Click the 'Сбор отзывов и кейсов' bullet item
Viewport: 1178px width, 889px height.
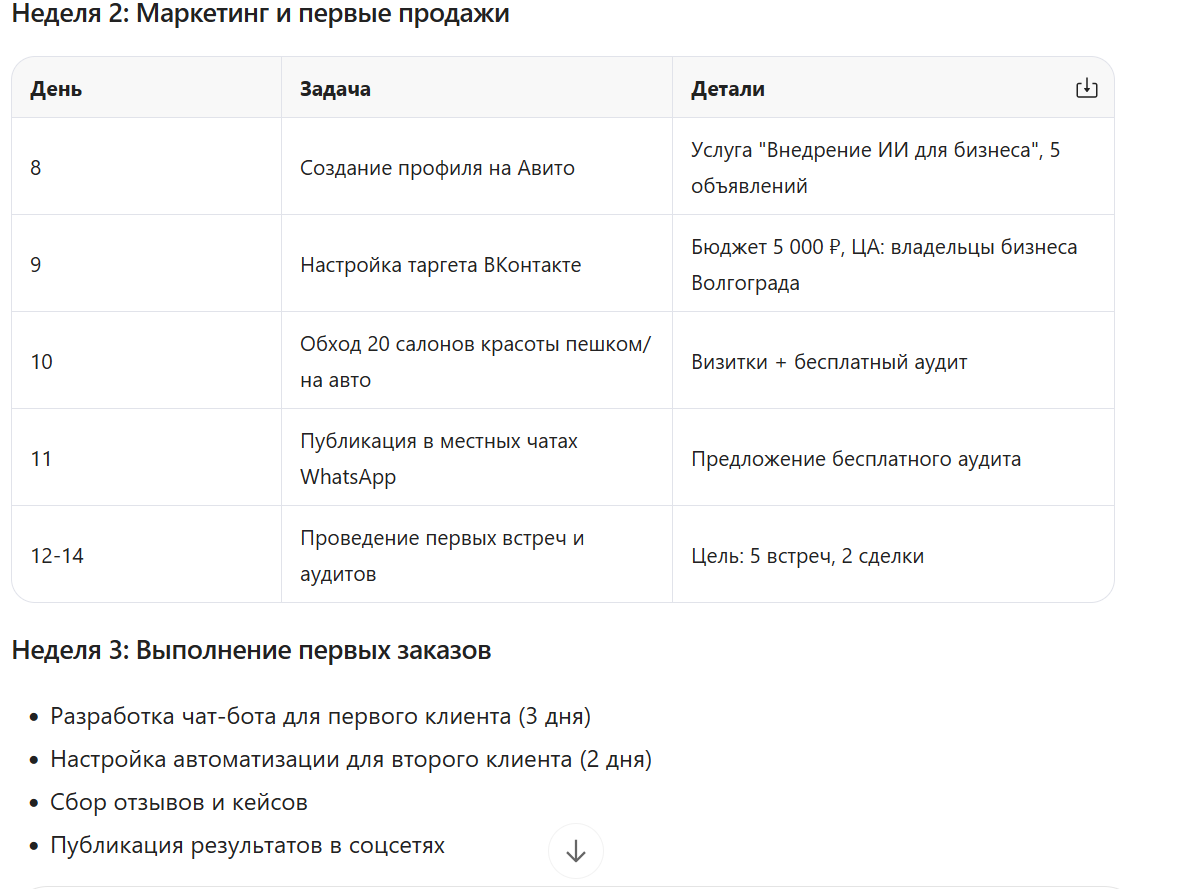[179, 802]
